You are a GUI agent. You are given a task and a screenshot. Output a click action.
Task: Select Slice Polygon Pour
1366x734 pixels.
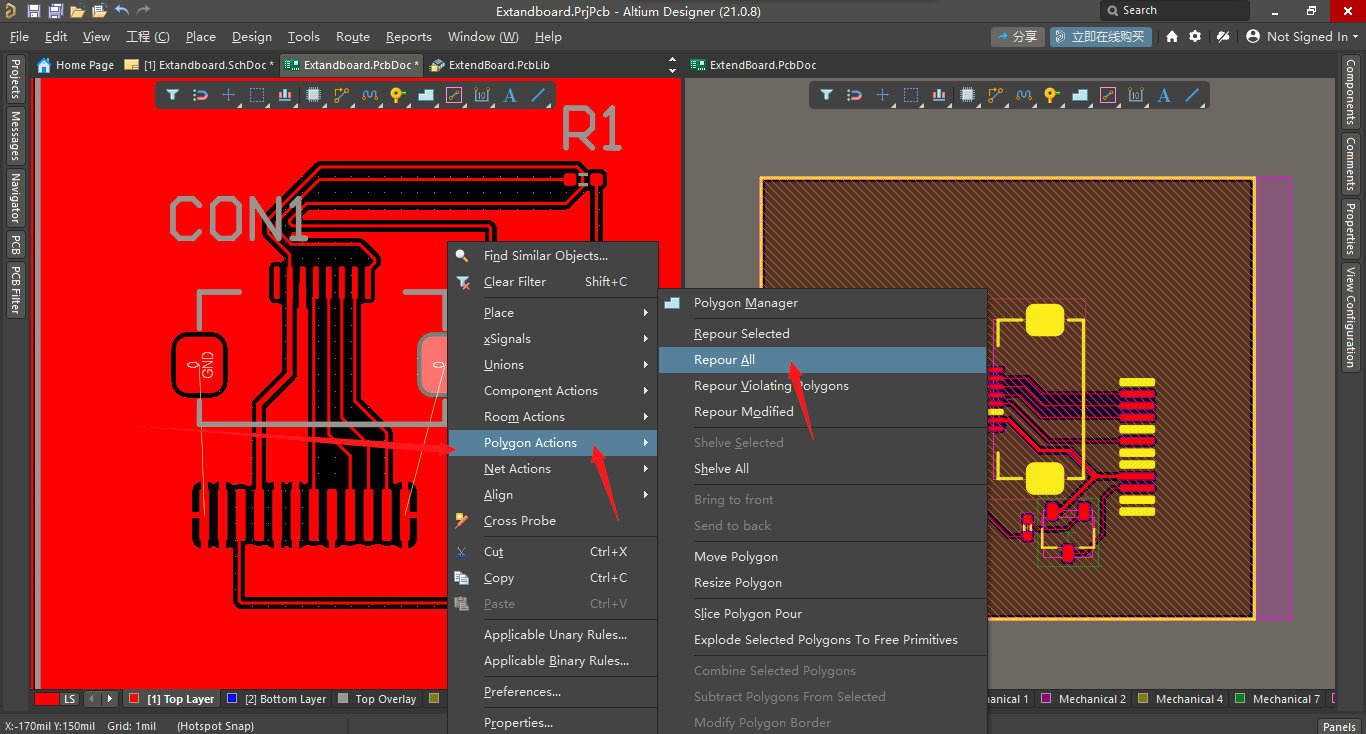point(822,613)
